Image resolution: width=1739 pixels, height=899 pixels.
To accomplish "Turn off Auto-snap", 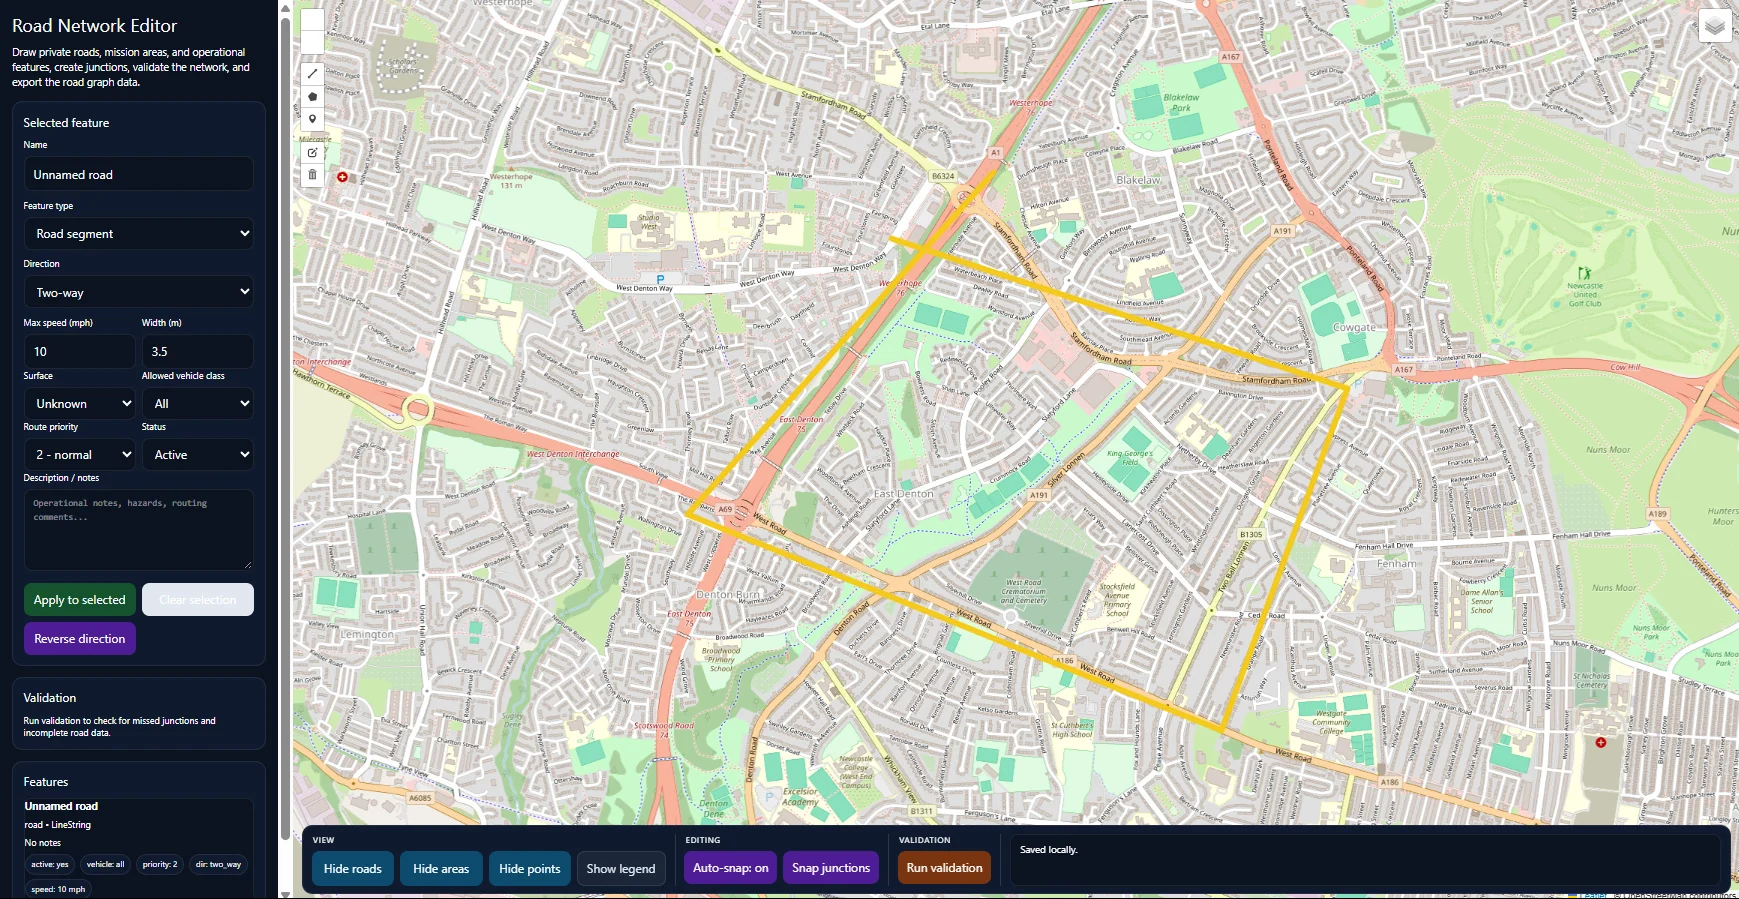I will click(x=731, y=868).
